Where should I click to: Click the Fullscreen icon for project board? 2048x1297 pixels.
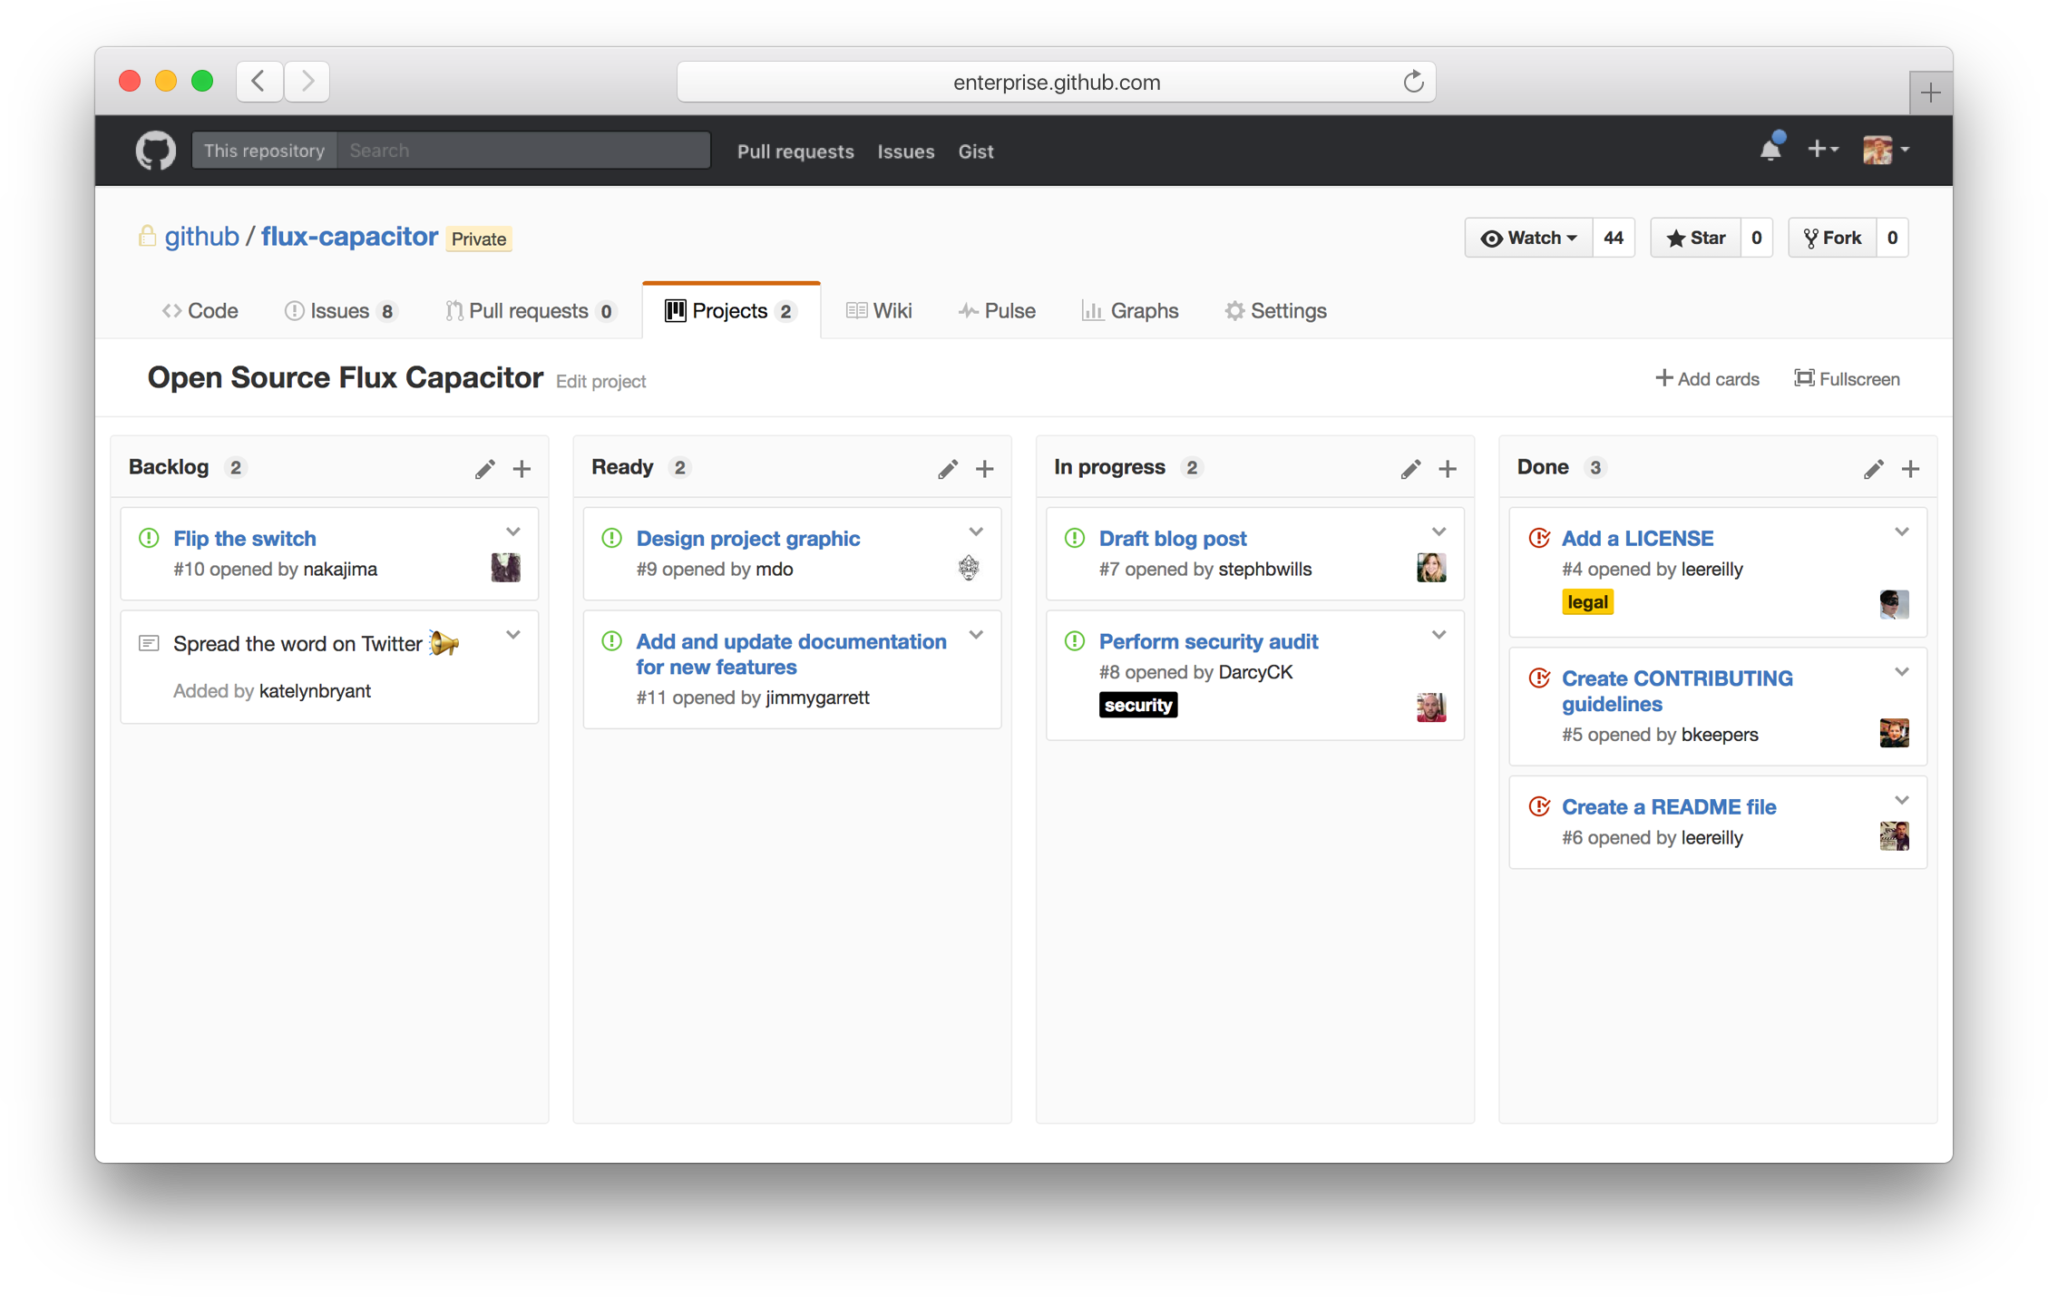(x=1802, y=378)
